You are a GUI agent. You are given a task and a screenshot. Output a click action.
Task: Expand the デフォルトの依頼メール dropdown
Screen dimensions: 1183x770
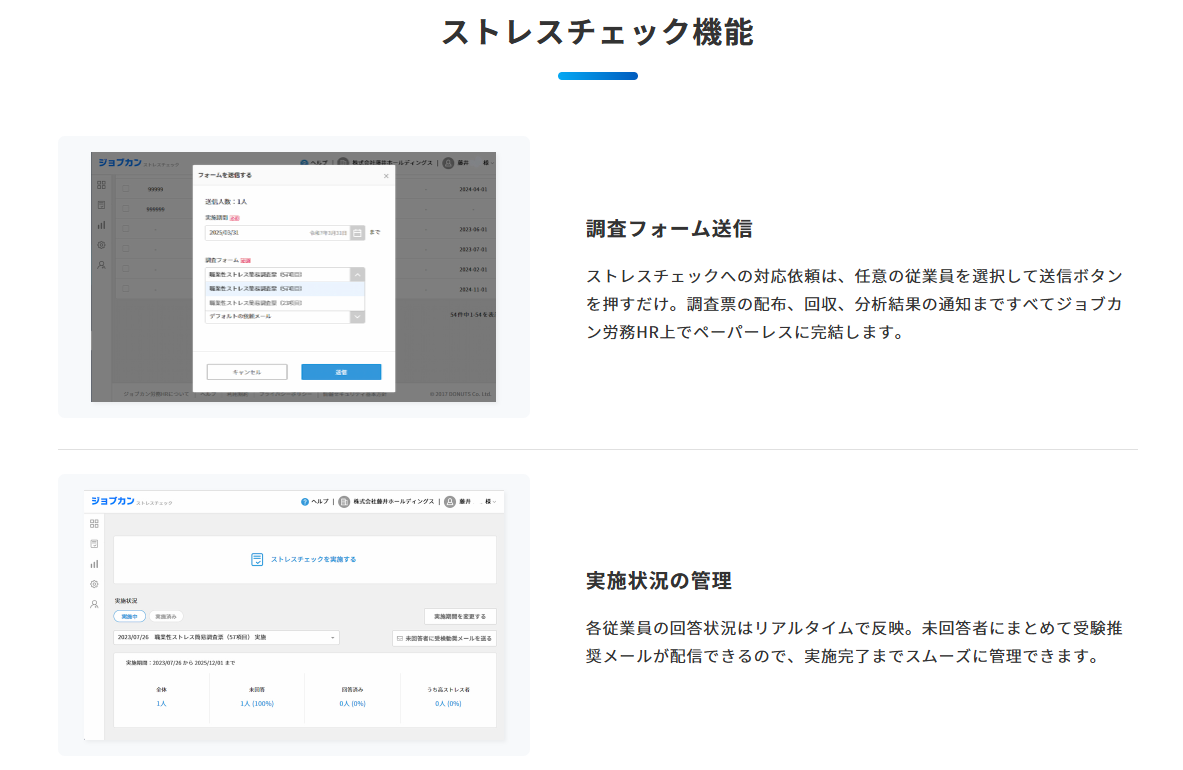pos(357,316)
